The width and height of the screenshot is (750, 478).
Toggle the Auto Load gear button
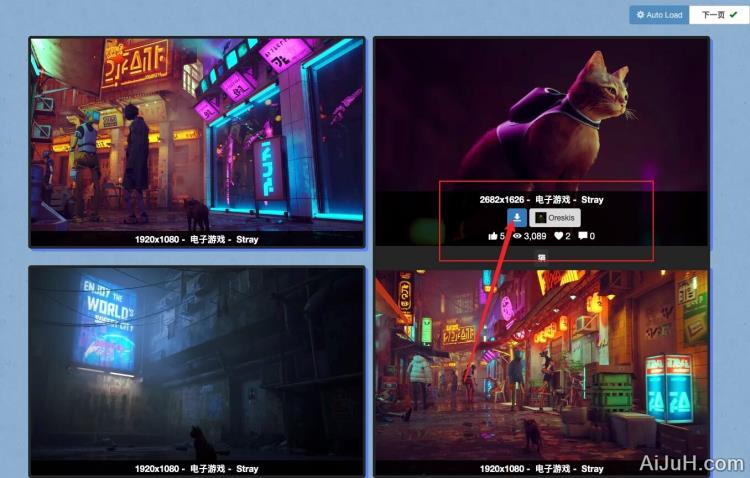(x=659, y=15)
